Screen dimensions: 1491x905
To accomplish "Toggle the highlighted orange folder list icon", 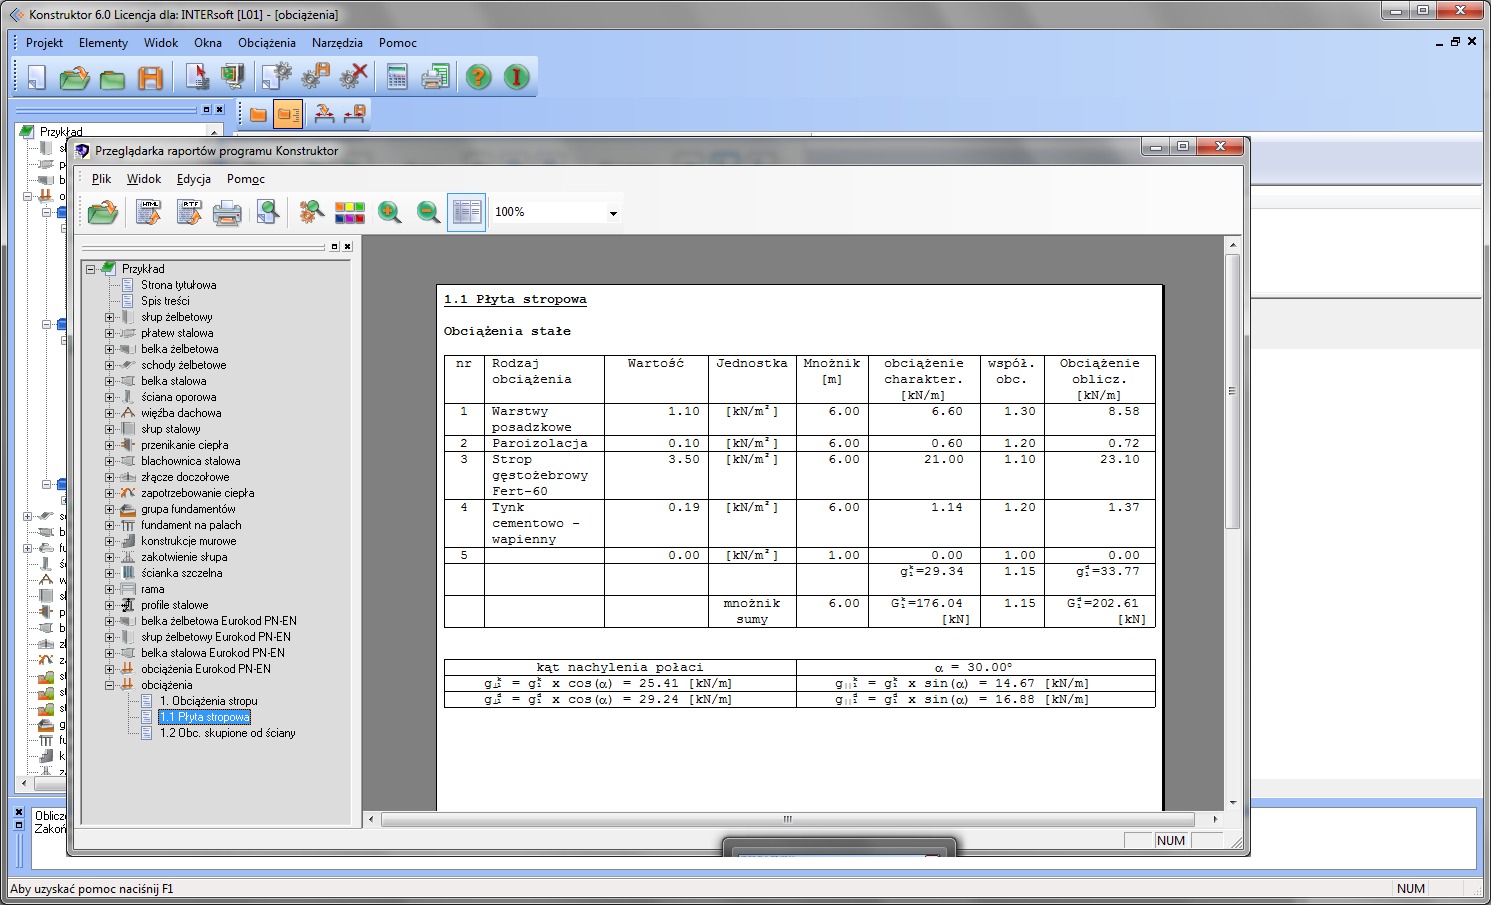I will coord(288,115).
